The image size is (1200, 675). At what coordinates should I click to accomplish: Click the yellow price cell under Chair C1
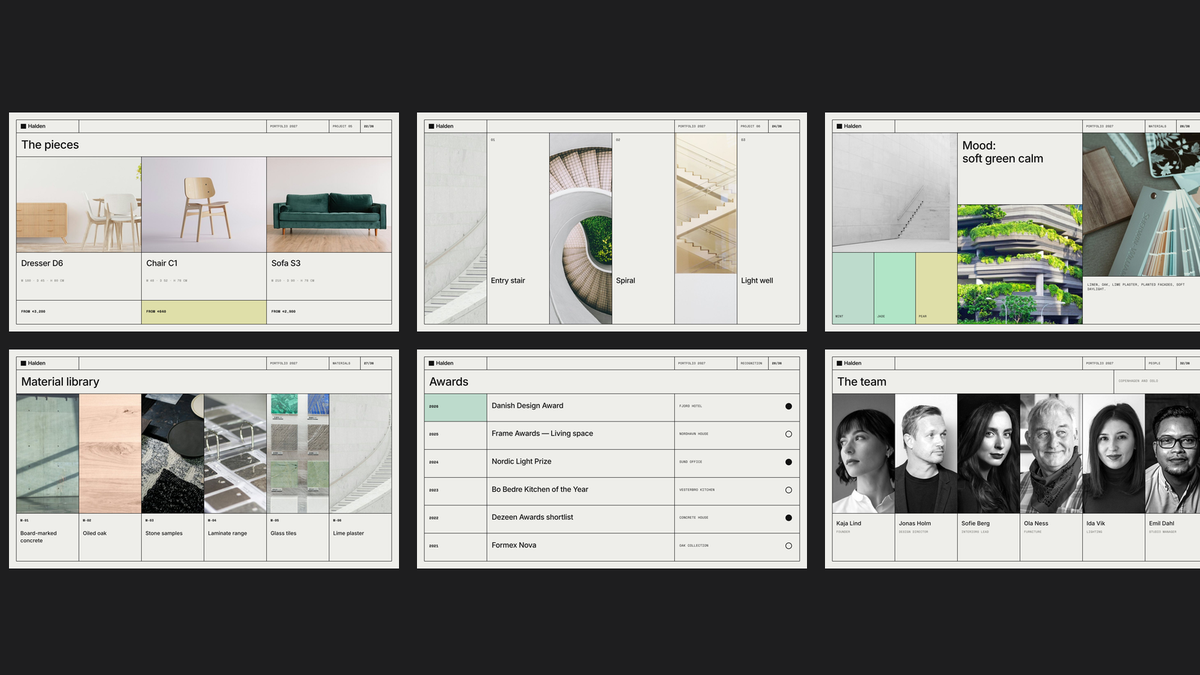click(204, 312)
